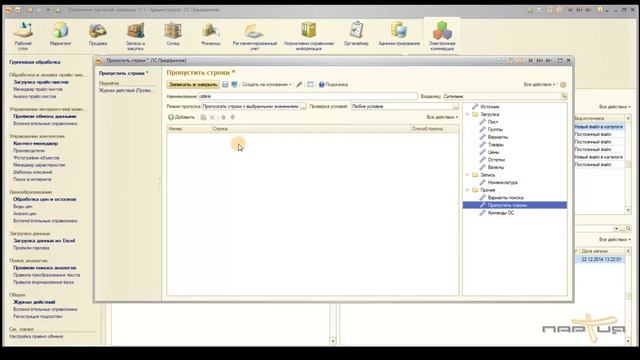
Task: Click the copy row icon next to Добавить
Action: pyautogui.click(x=203, y=117)
